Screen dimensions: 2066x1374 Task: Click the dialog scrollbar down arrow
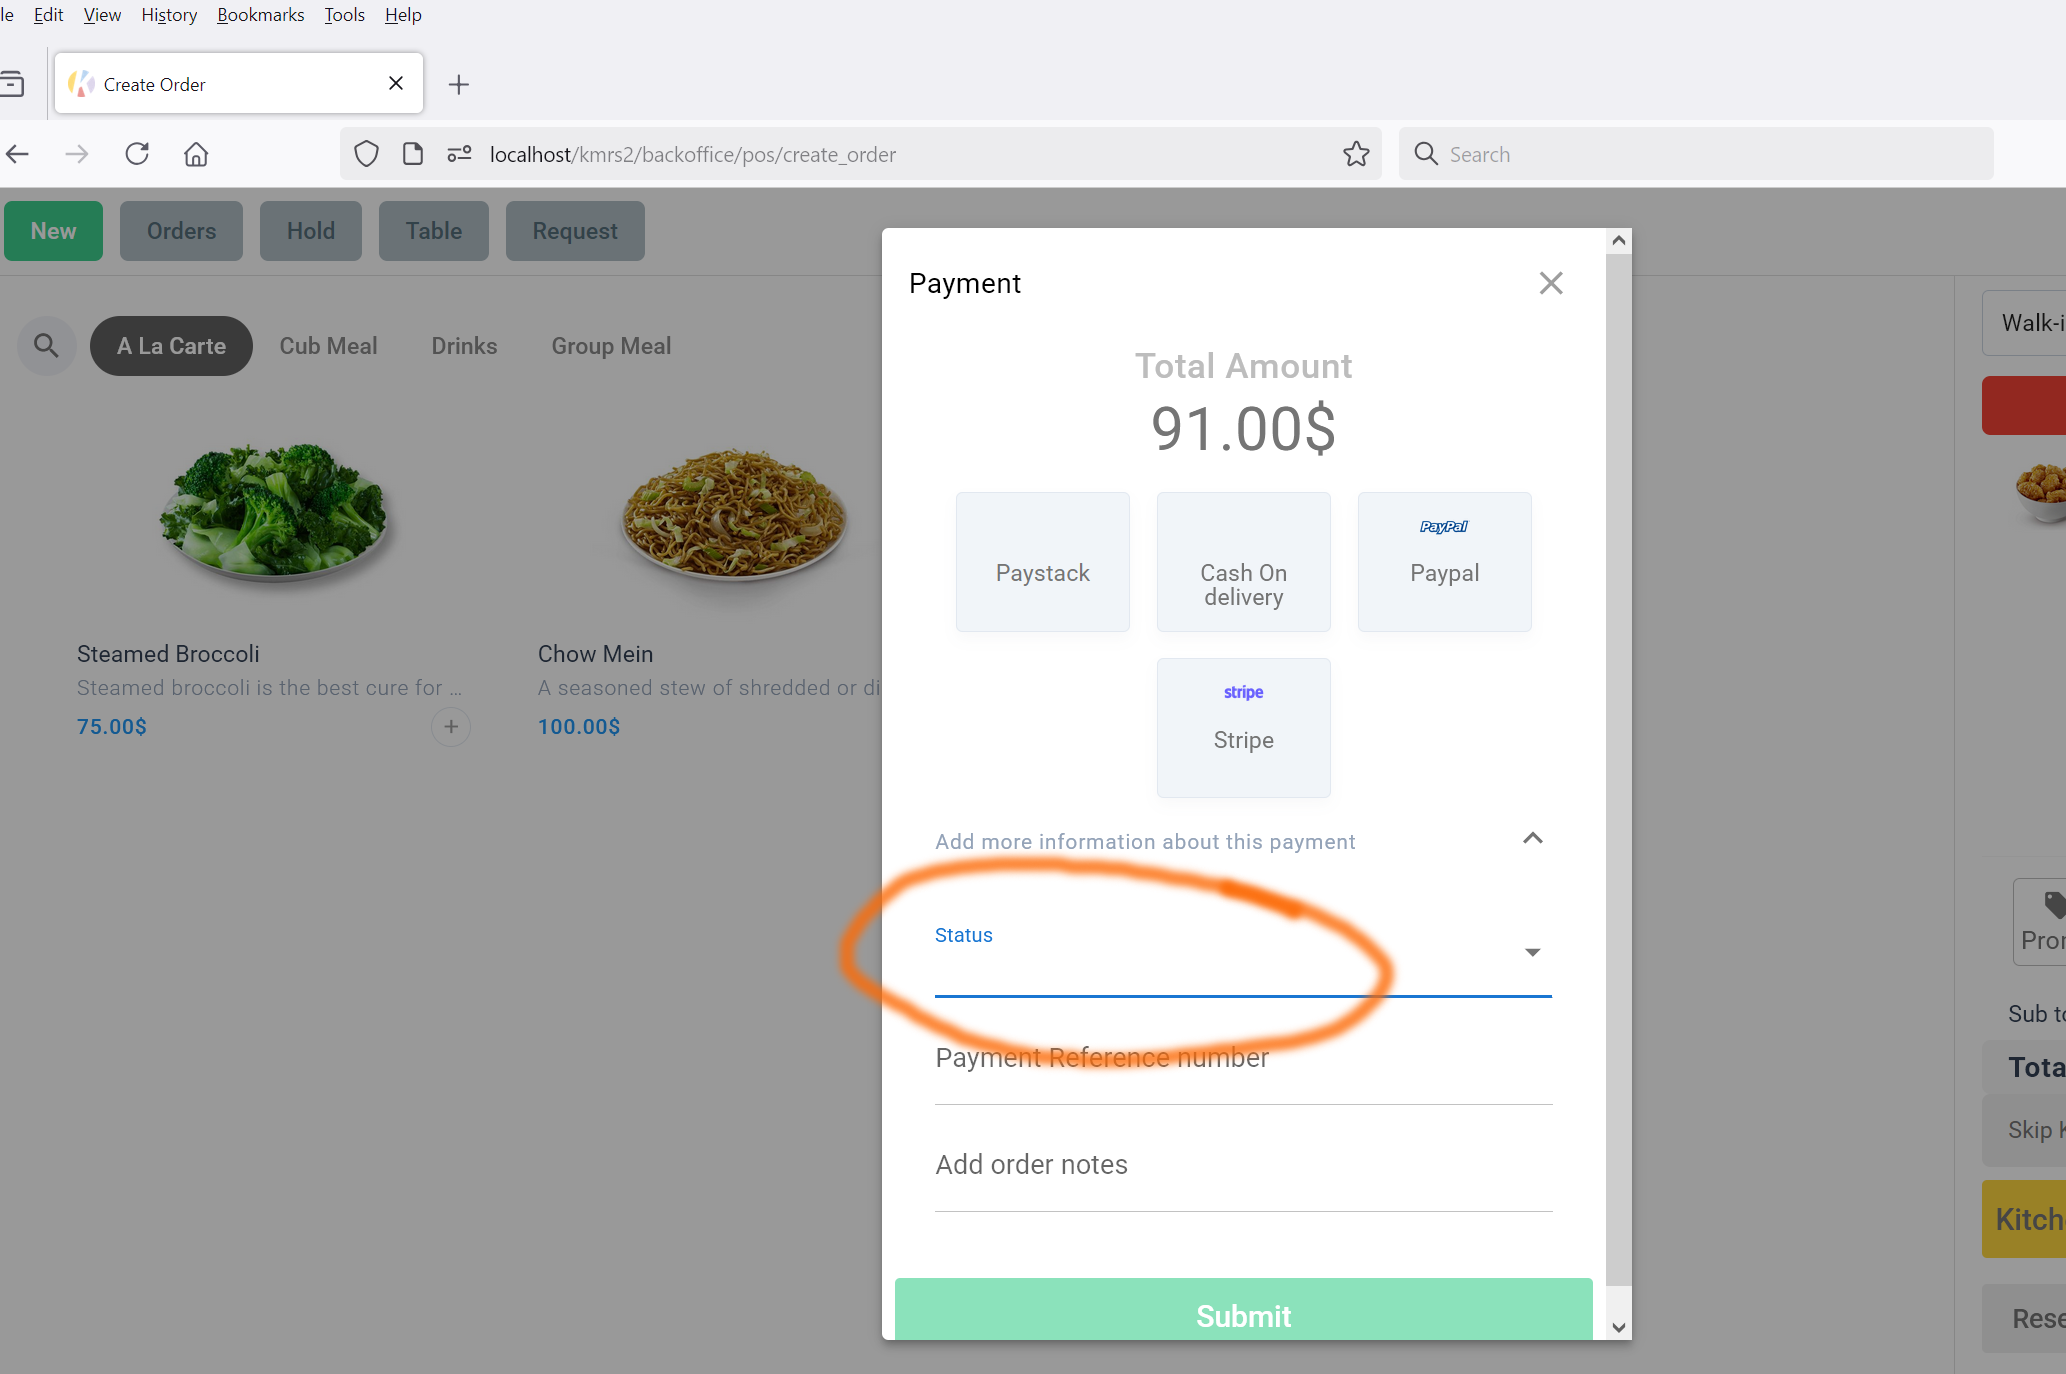[1619, 1327]
